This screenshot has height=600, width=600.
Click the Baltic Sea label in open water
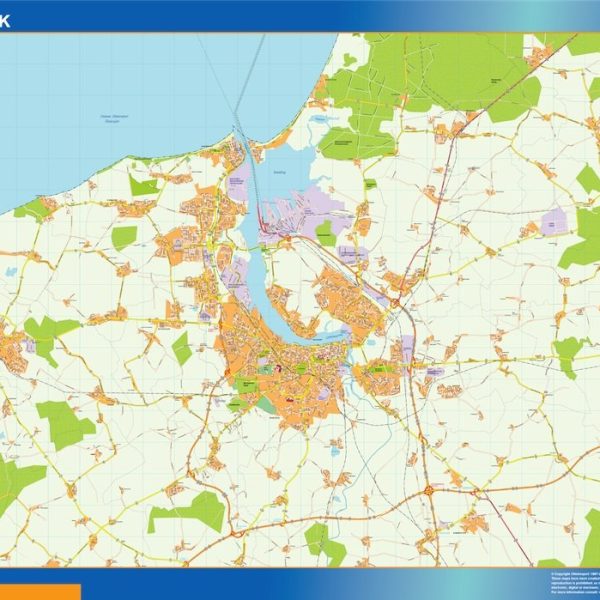pos(114,118)
